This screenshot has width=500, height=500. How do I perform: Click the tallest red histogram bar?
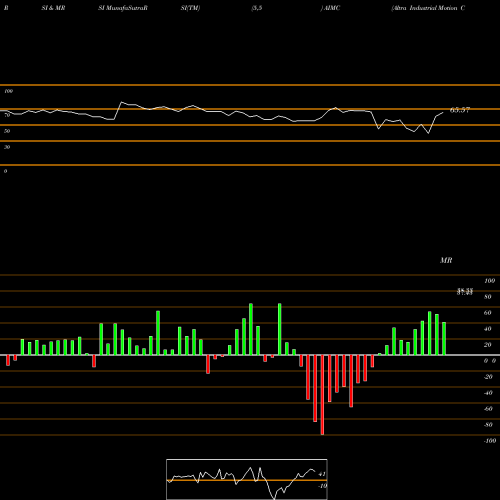point(322,395)
